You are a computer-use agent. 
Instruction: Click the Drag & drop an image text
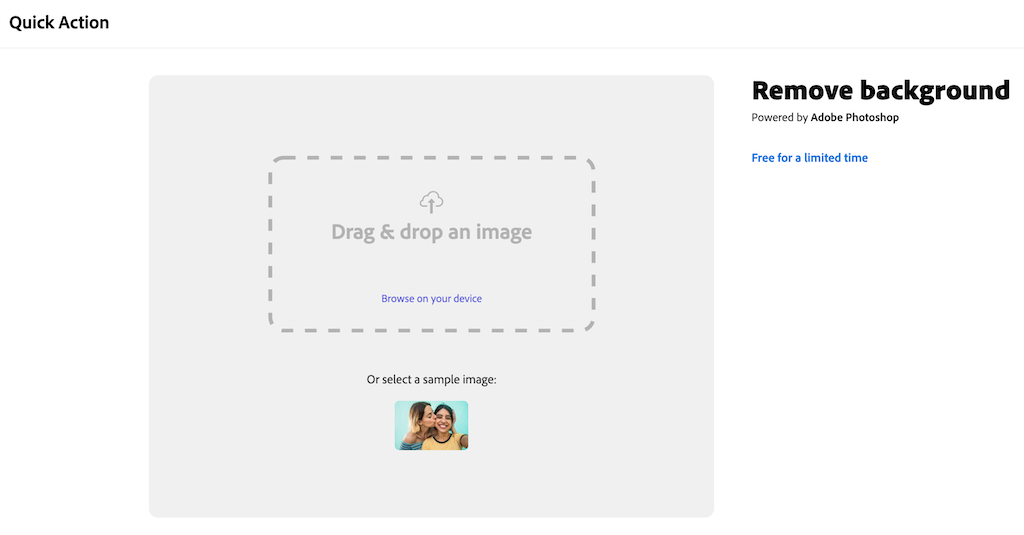pos(431,232)
